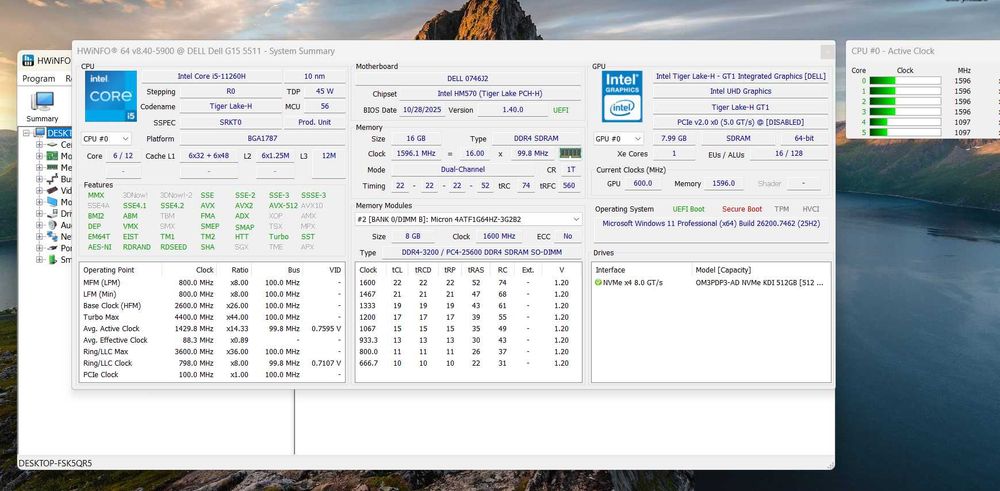Select the Avg. Active Clock row
This screenshot has height=491, width=1000.
pyautogui.click(x=212, y=328)
